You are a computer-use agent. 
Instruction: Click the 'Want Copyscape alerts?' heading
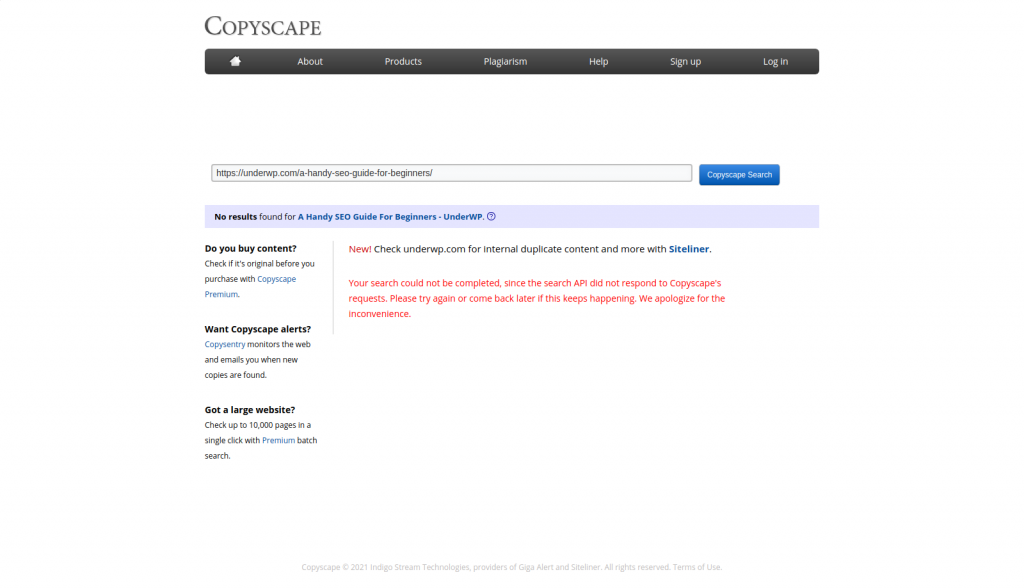257,329
